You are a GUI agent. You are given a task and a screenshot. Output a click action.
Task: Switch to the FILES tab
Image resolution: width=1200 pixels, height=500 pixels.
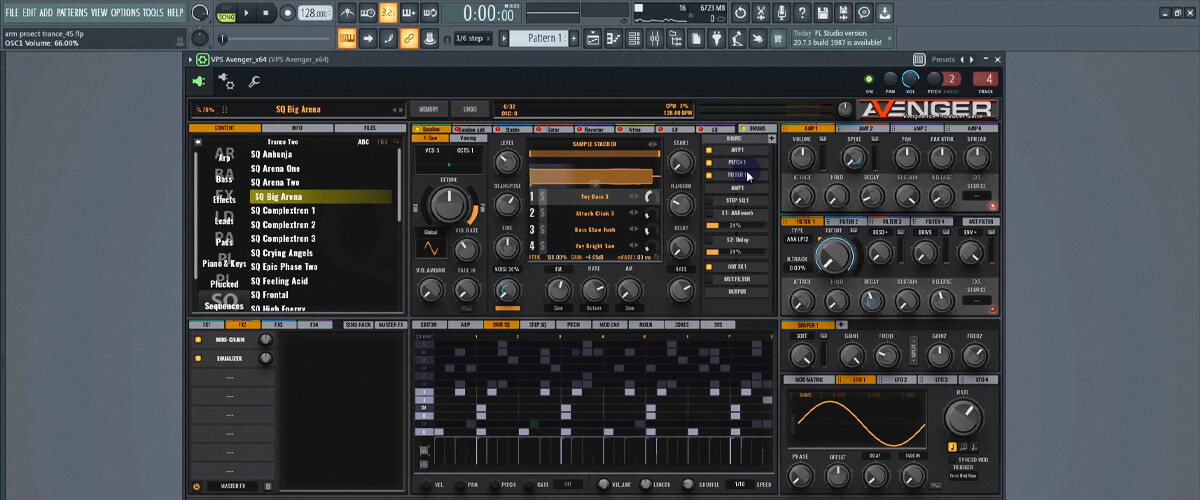point(369,128)
